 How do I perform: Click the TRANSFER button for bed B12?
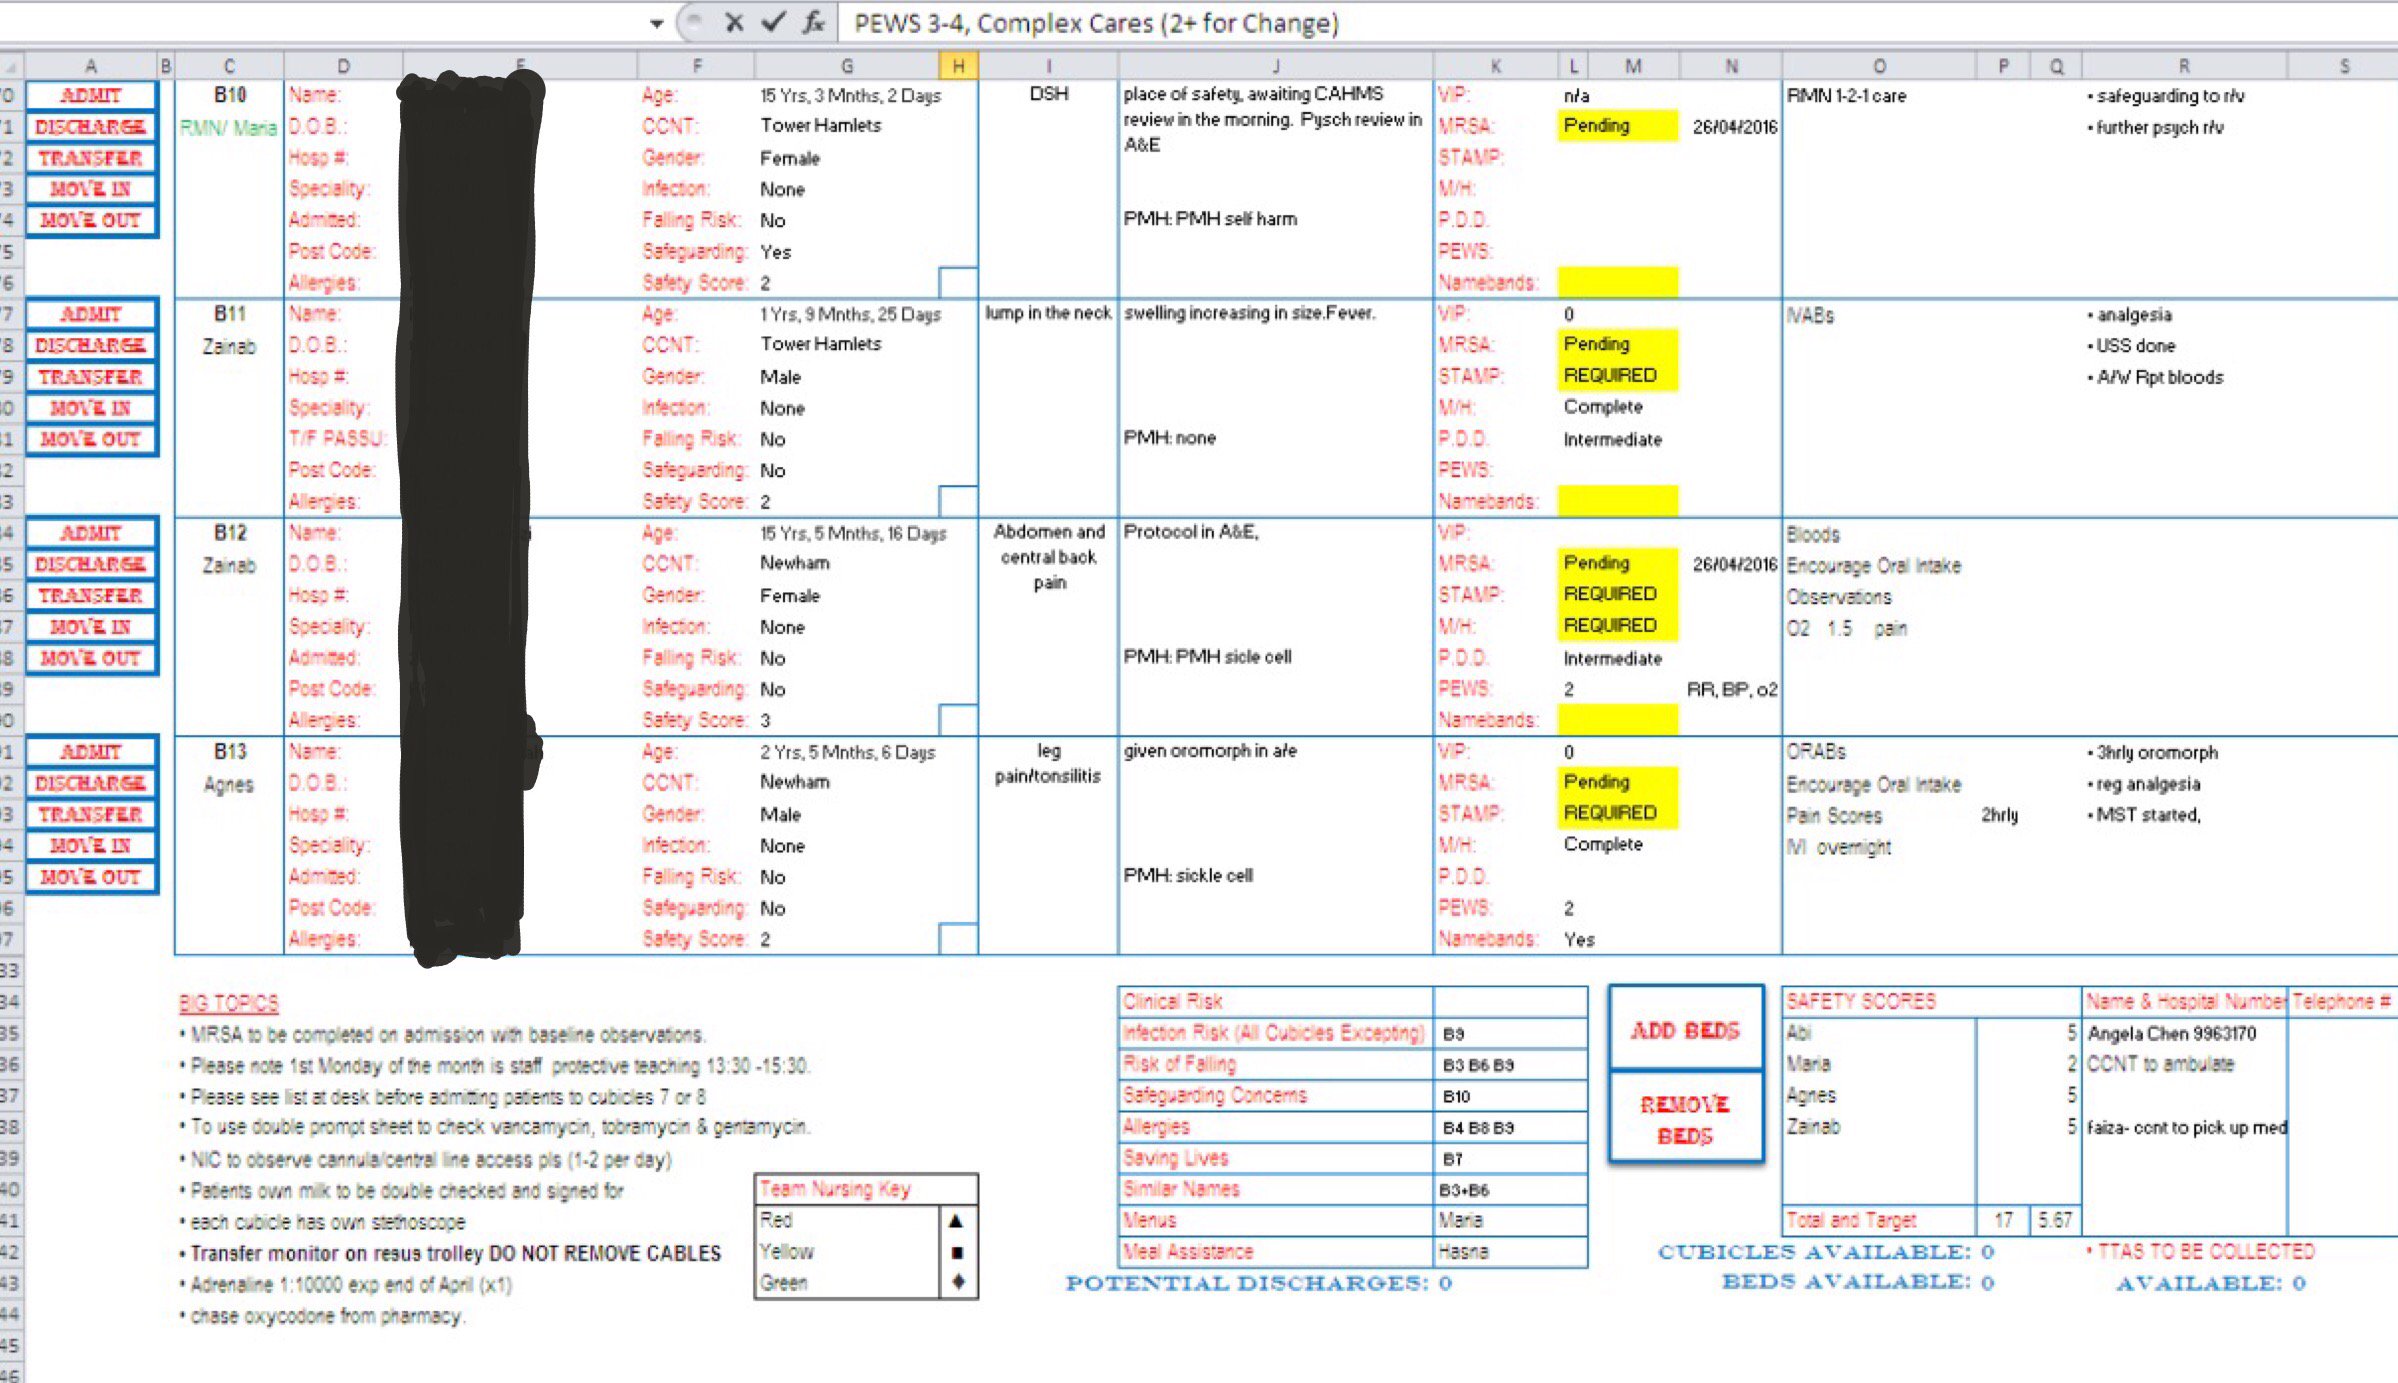(x=91, y=595)
